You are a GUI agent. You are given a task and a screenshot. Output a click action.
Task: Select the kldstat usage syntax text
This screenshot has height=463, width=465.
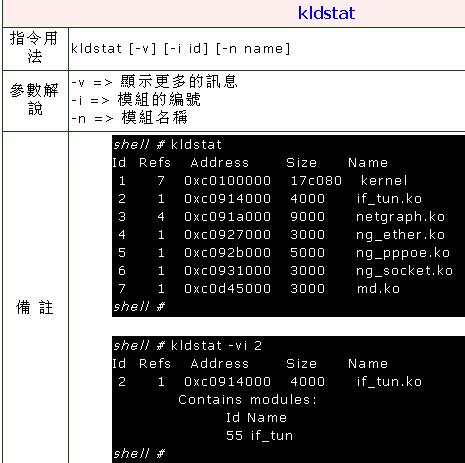[x=180, y=49]
